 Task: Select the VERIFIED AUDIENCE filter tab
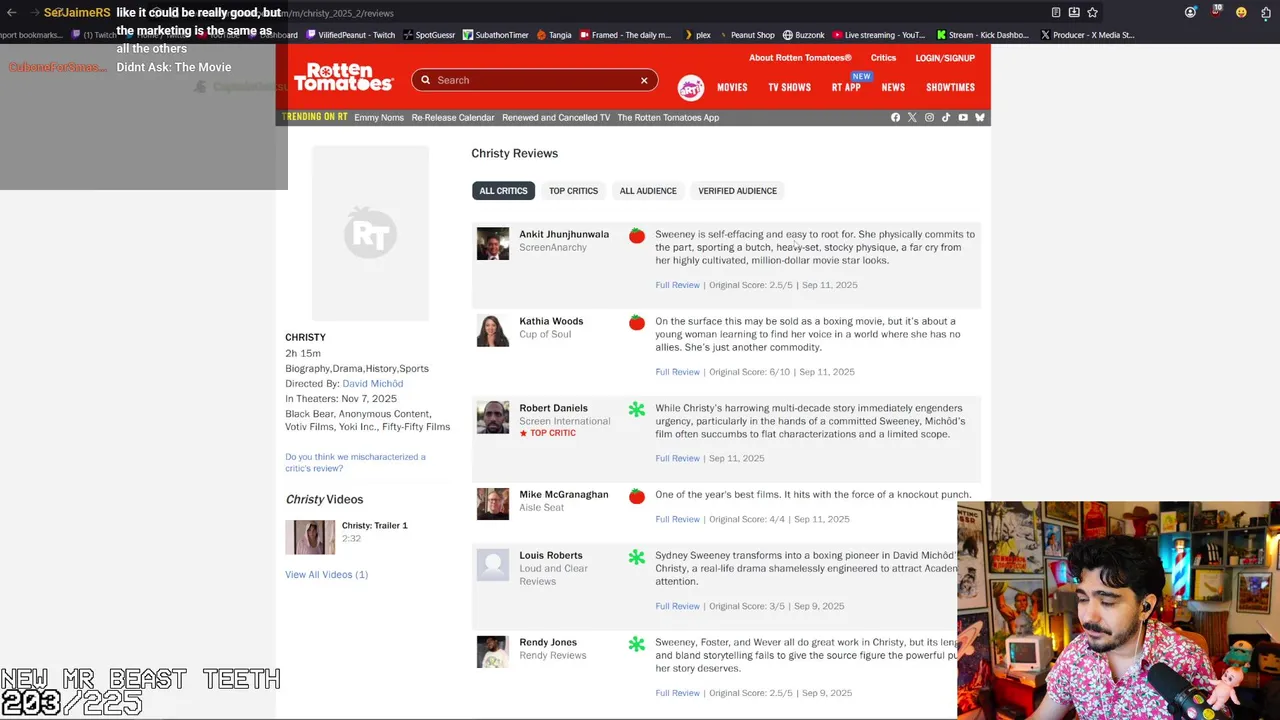pos(737,191)
